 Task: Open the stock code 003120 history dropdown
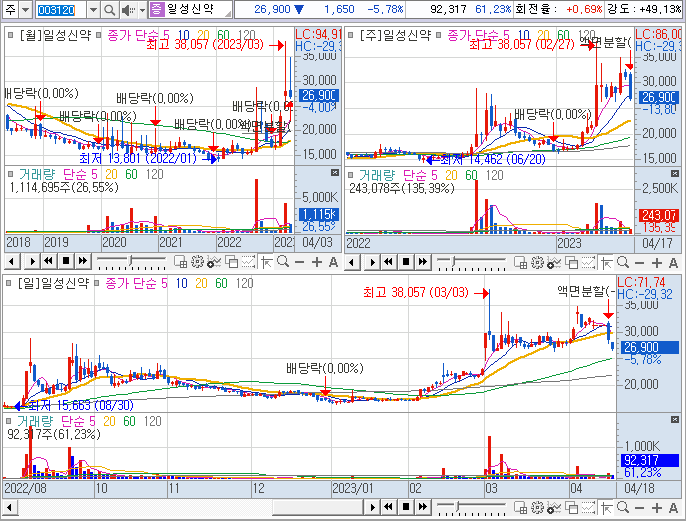tap(93, 10)
